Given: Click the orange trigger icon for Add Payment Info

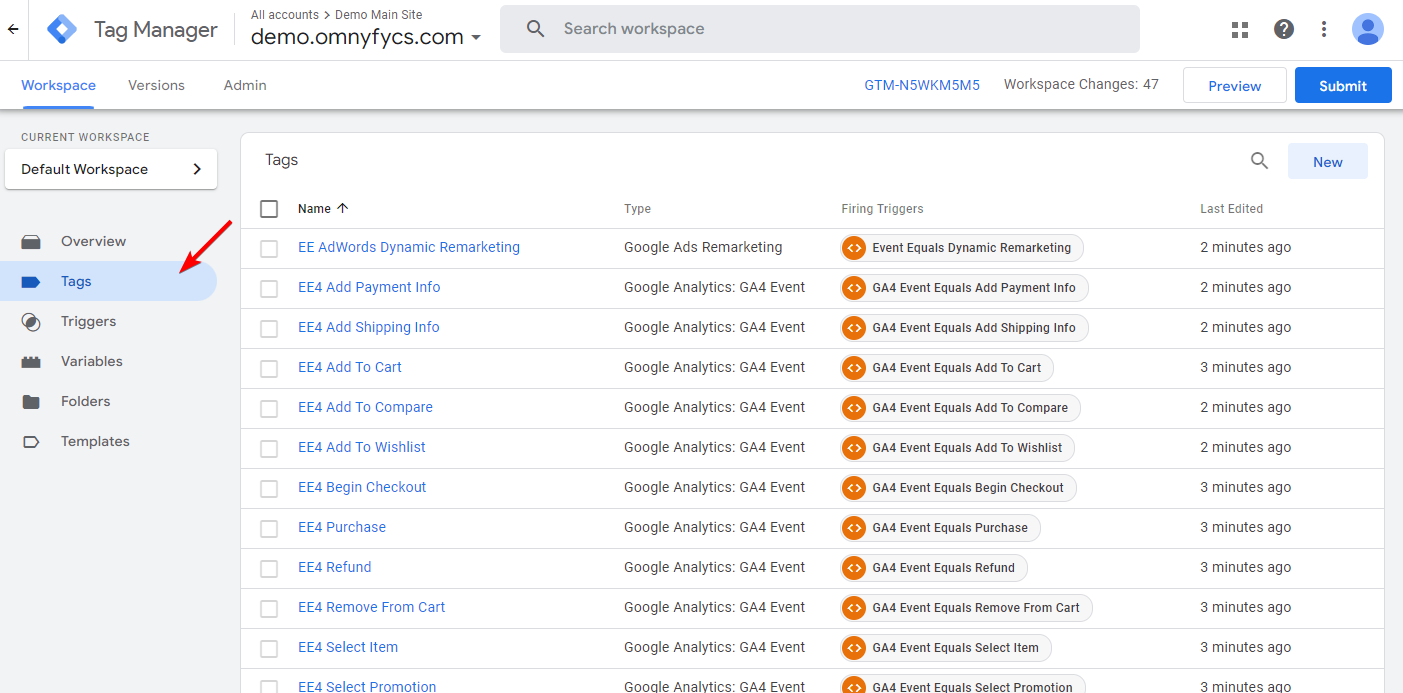Looking at the screenshot, I should [853, 288].
